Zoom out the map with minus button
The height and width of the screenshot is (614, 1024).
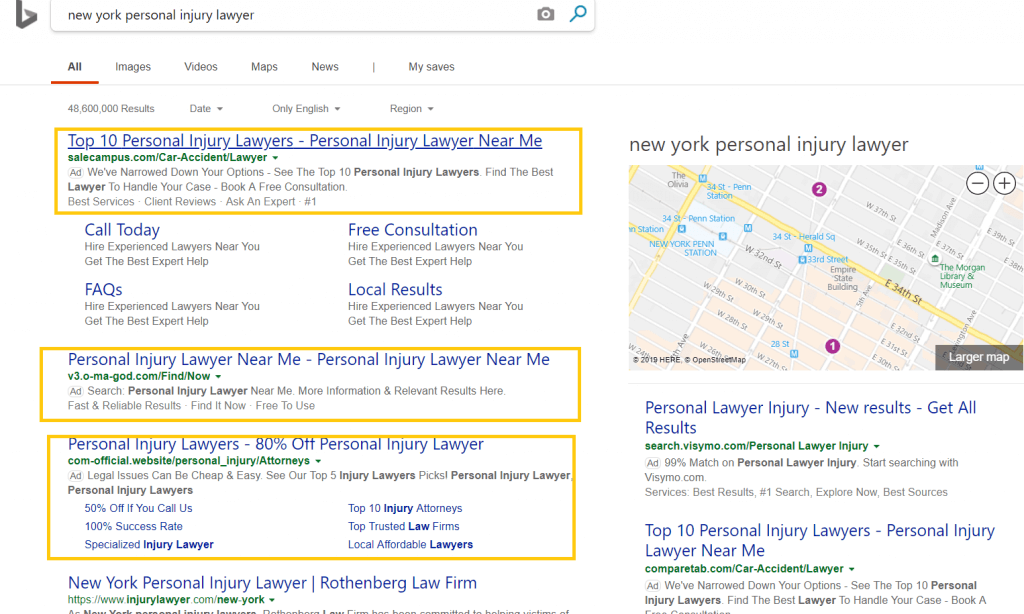[x=977, y=184]
